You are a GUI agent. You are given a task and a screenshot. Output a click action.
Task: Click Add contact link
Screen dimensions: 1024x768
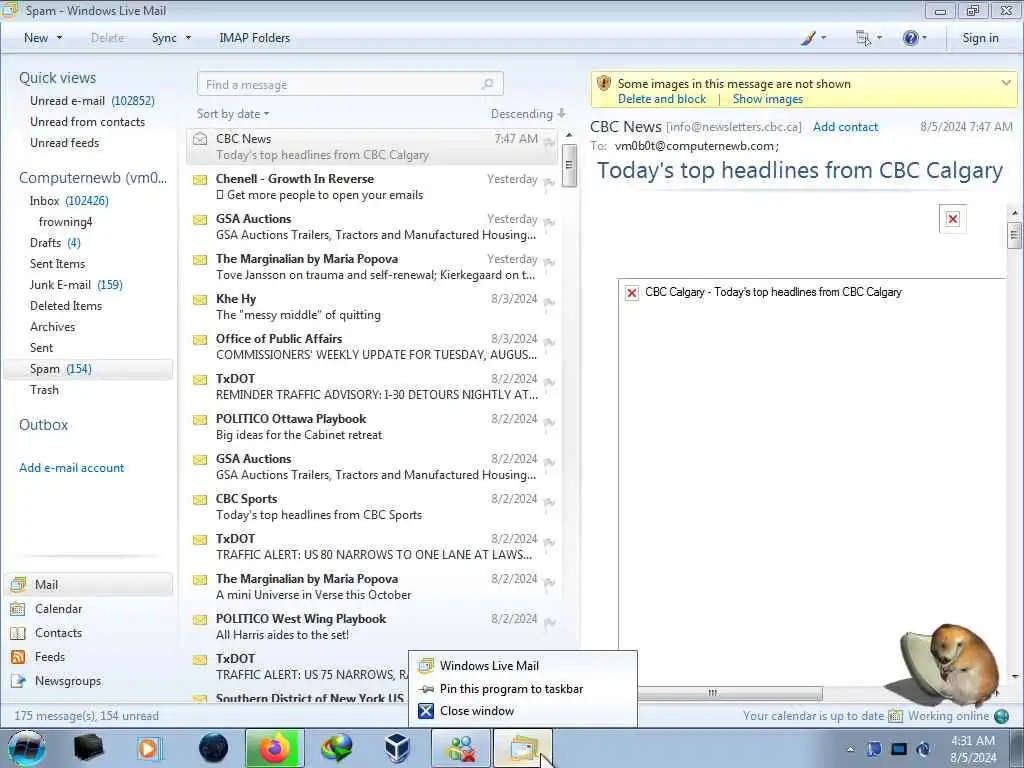(x=845, y=127)
